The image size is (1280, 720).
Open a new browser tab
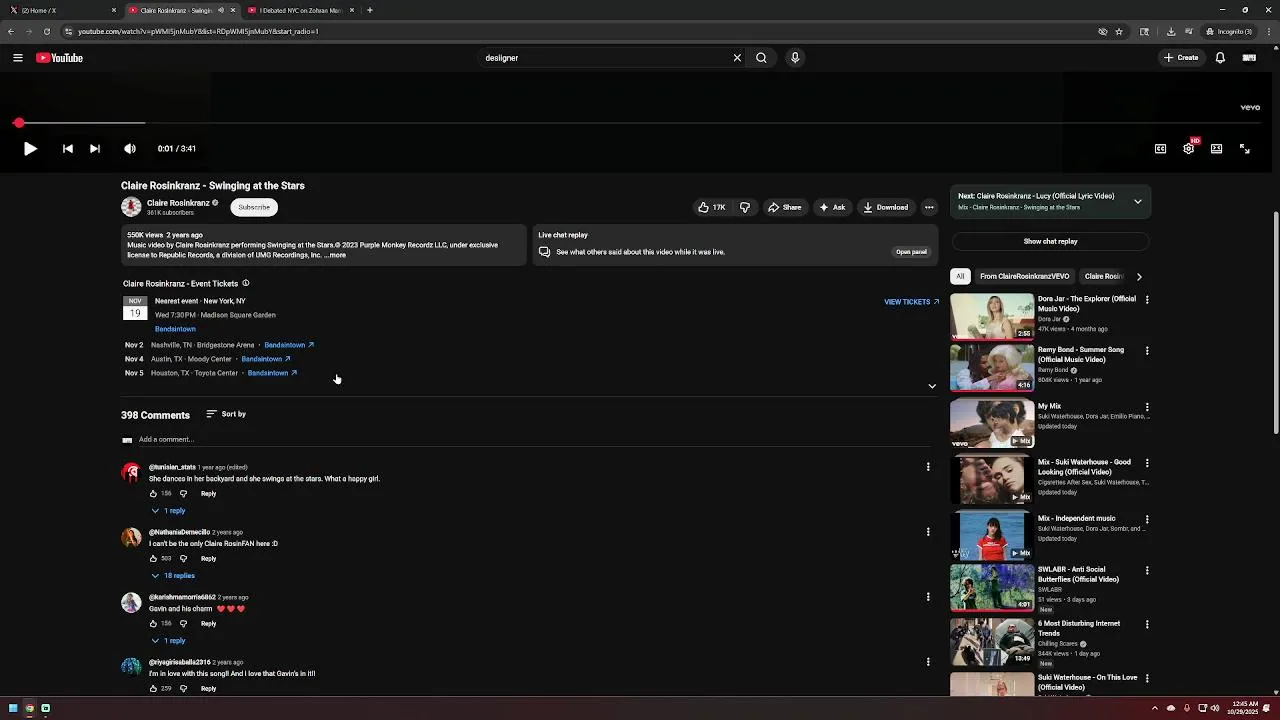[x=370, y=10]
